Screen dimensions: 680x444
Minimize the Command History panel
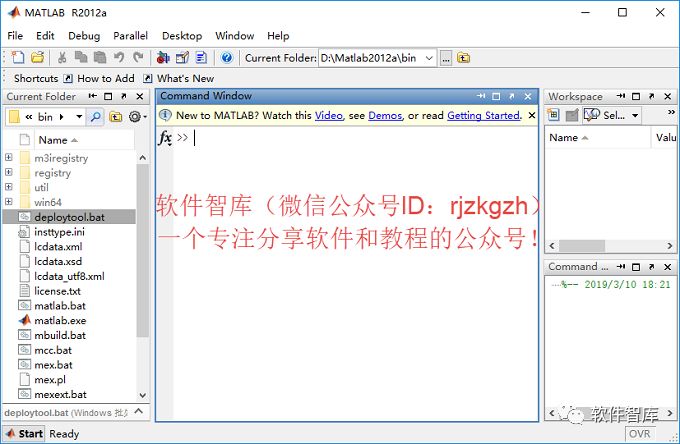[x=621, y=267]
